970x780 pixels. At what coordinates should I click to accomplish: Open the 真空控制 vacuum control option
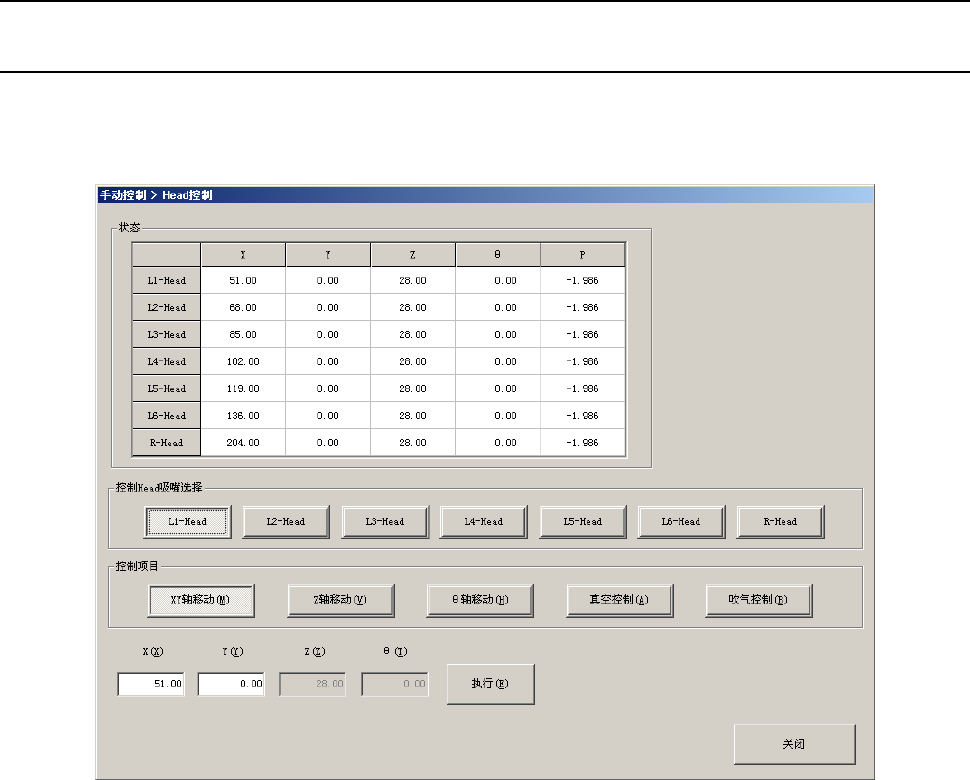coord(619,600)
